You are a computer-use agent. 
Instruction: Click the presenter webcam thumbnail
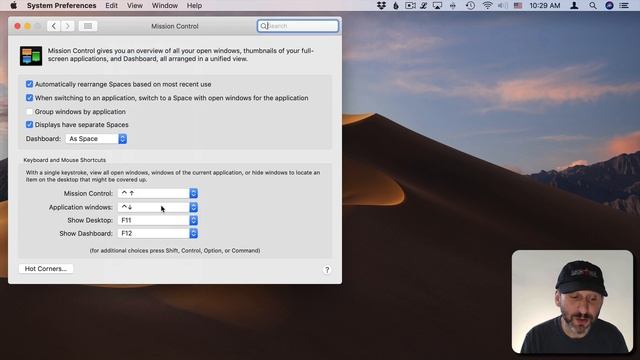(x=572, y=302)
